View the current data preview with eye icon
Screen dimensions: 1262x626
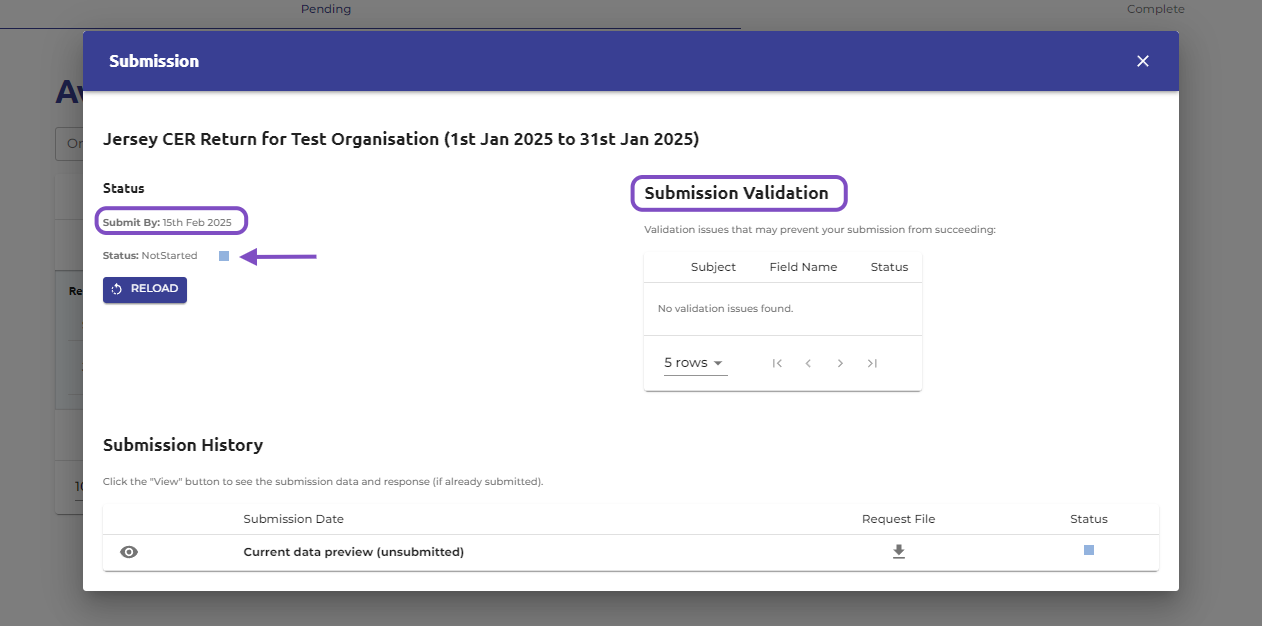tap(129, 552)
